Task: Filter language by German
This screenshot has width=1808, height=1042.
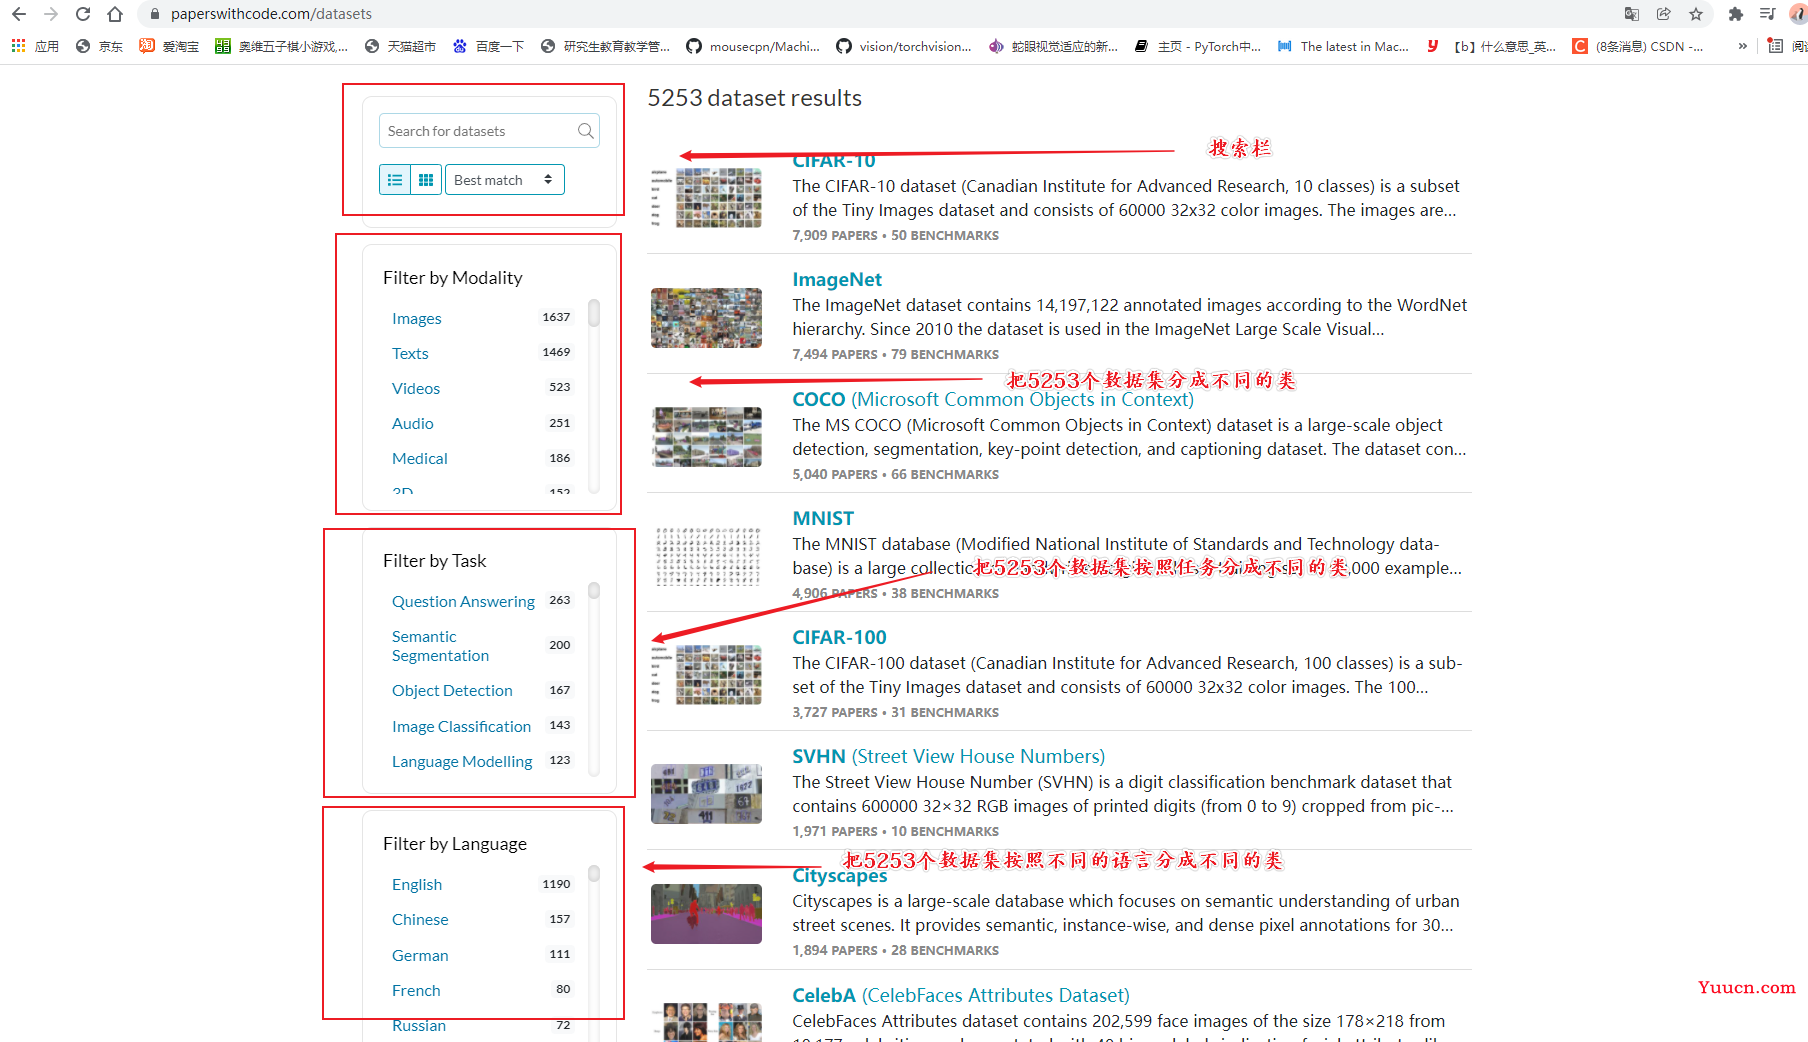Action: click(420, 955)
